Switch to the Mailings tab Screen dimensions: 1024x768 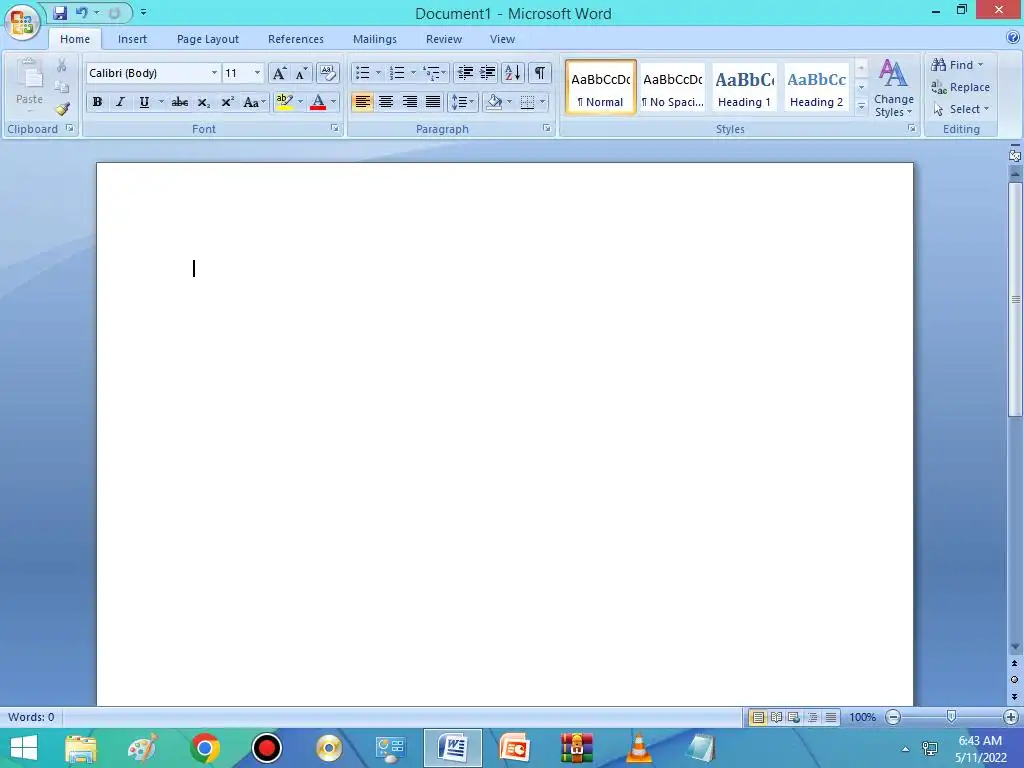[375, 39]
